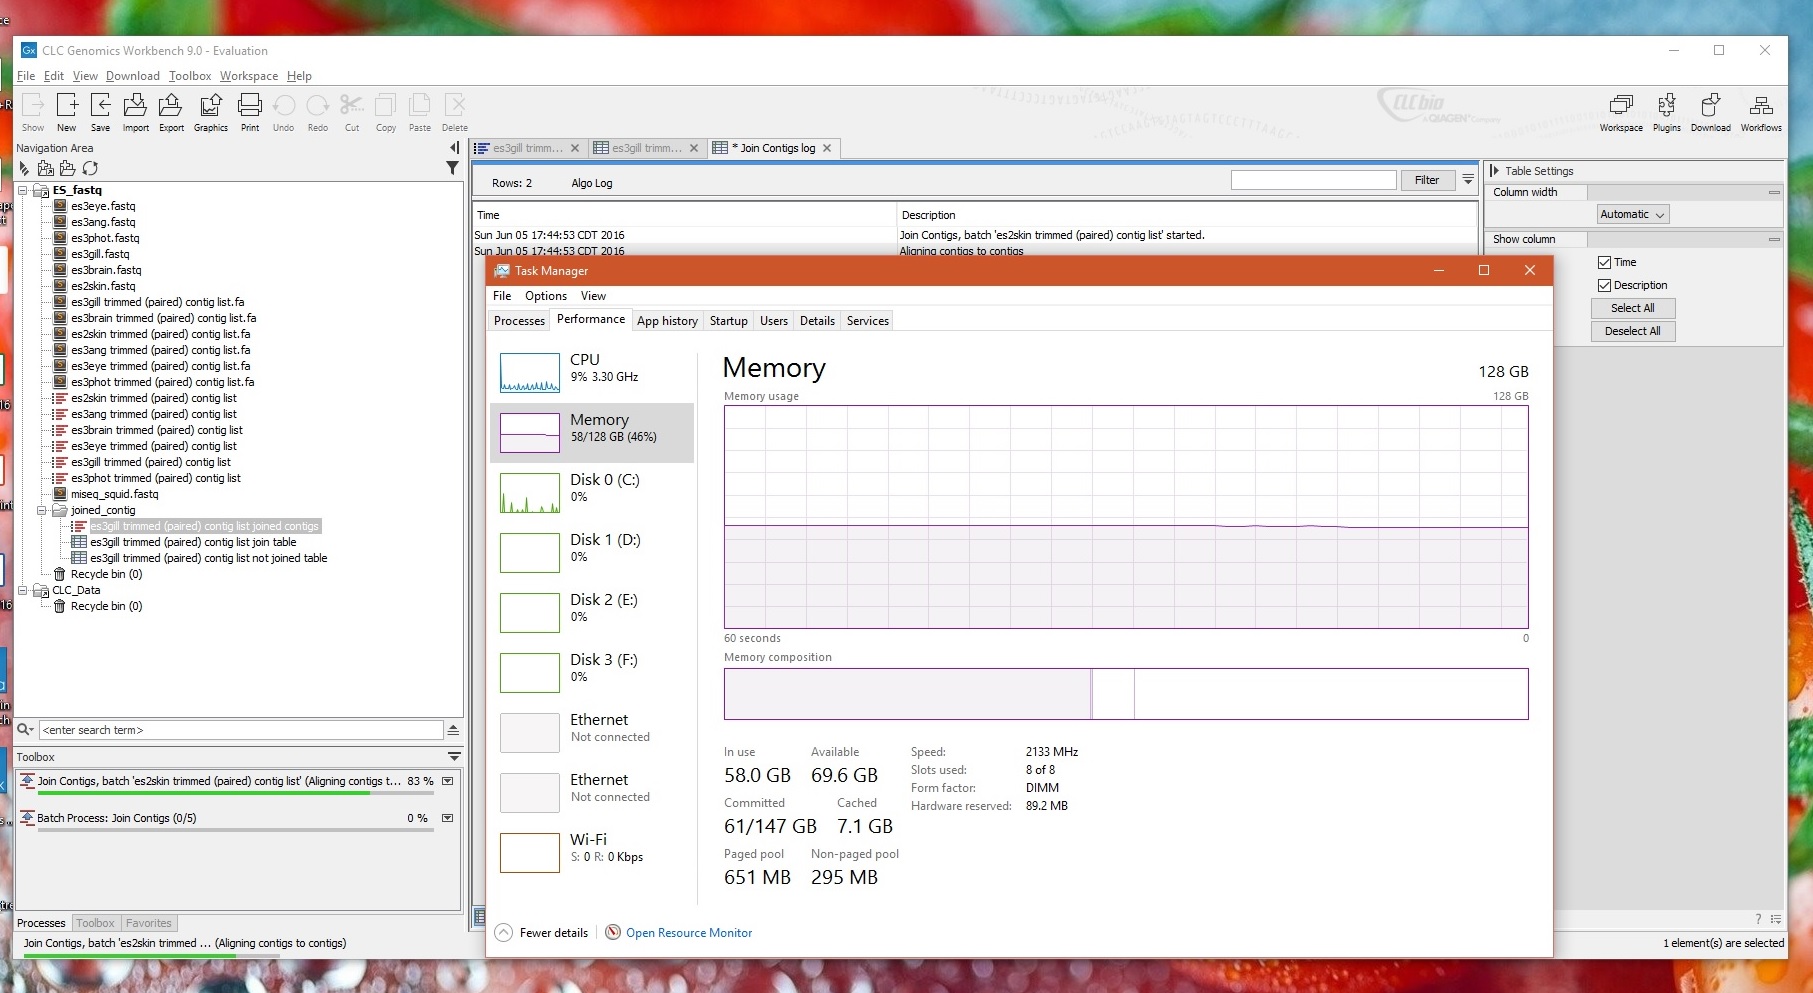This screenshot has width=1813, height=993.
Task: Click the Save toolbar icon
Action: click(x=101, y=111)
